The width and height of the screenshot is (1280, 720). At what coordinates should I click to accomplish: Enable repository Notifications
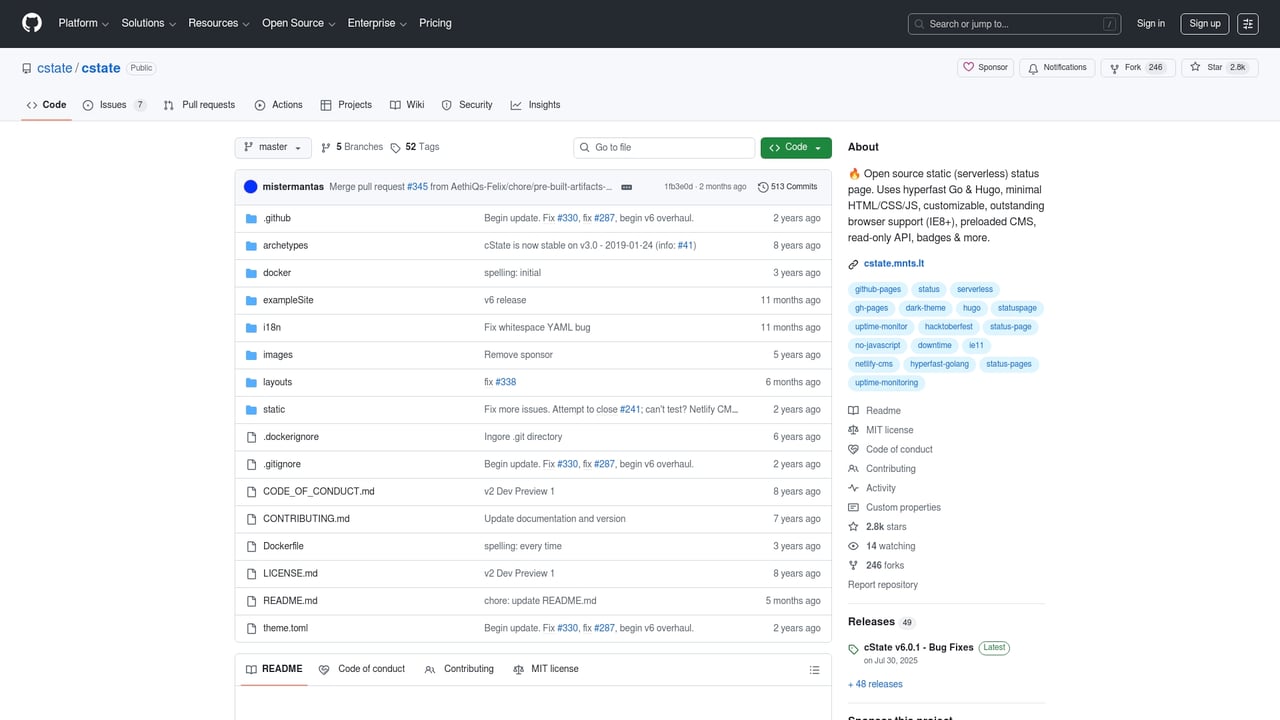pos(1056,67)
